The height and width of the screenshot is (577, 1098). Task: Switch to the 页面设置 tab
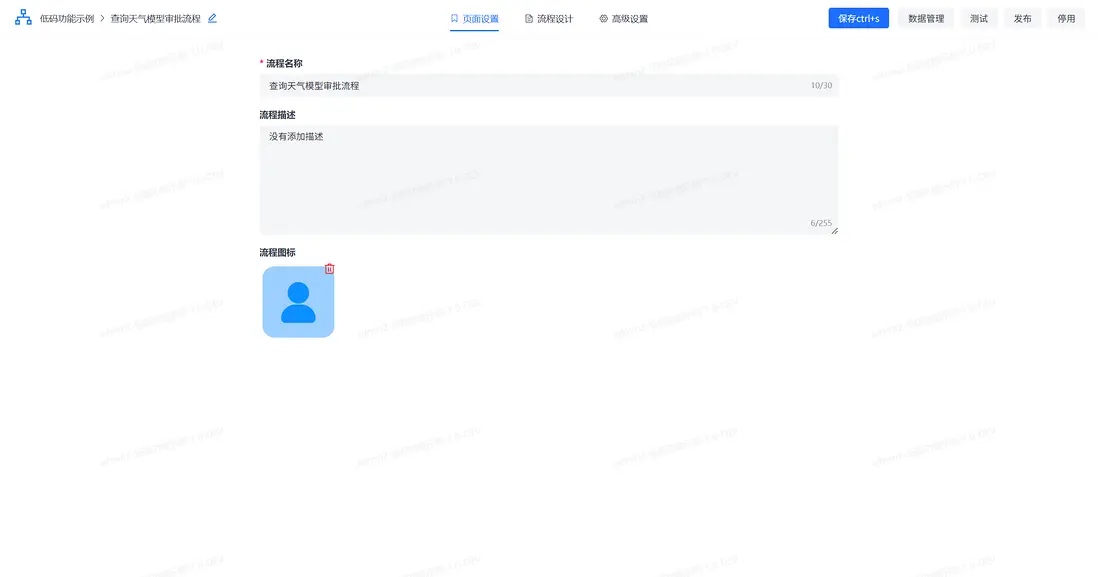click(x=474, y=19)
